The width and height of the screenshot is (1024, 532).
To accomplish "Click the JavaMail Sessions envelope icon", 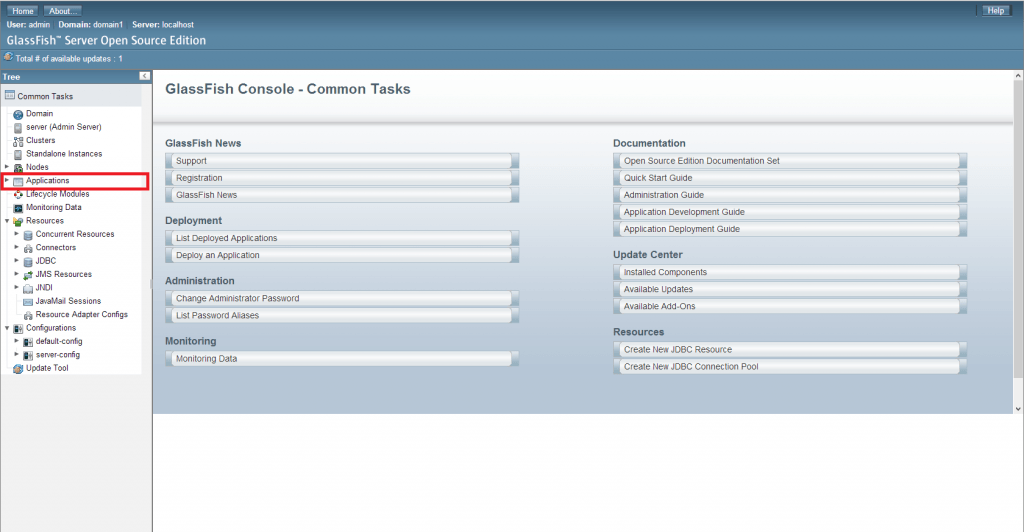I will pyautogui.click(x=28, y=302).
